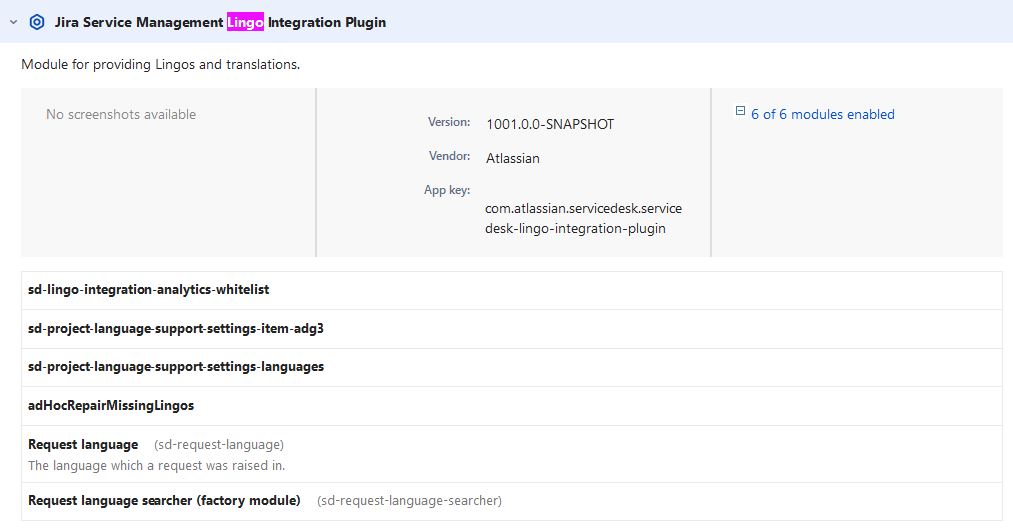Viewport: 1013px width, 530px height.
Task: Select the Request language module name
Action: click(x=83, y=445)
